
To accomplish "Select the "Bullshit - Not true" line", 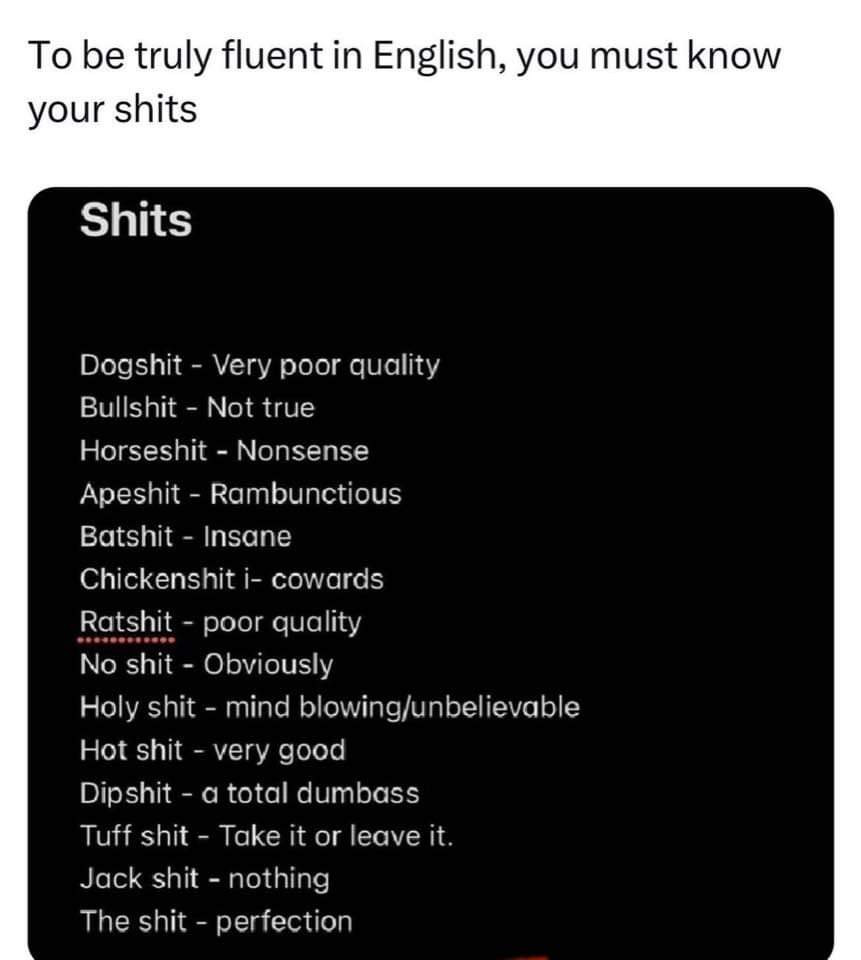I will coord(197,408).
